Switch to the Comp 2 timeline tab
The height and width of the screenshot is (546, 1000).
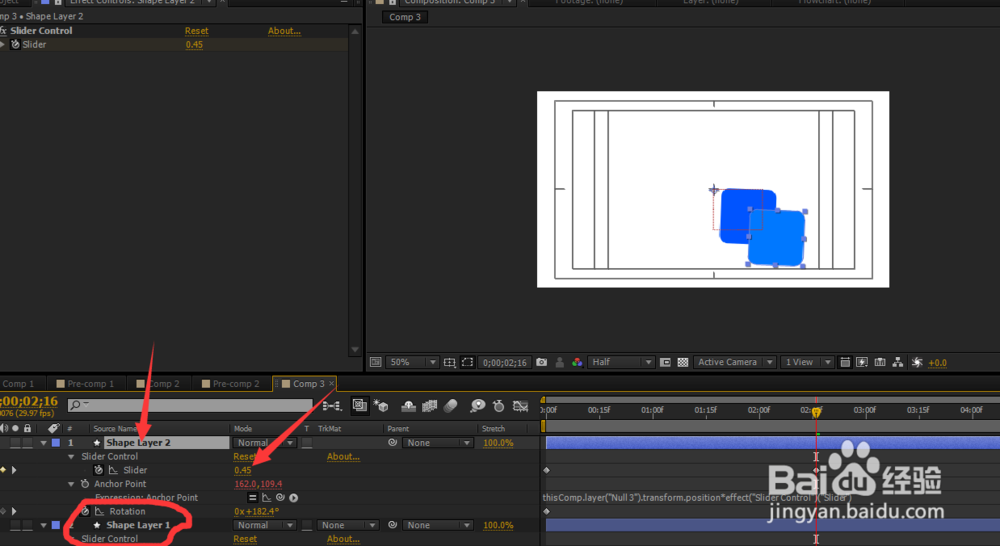point(158,384)
